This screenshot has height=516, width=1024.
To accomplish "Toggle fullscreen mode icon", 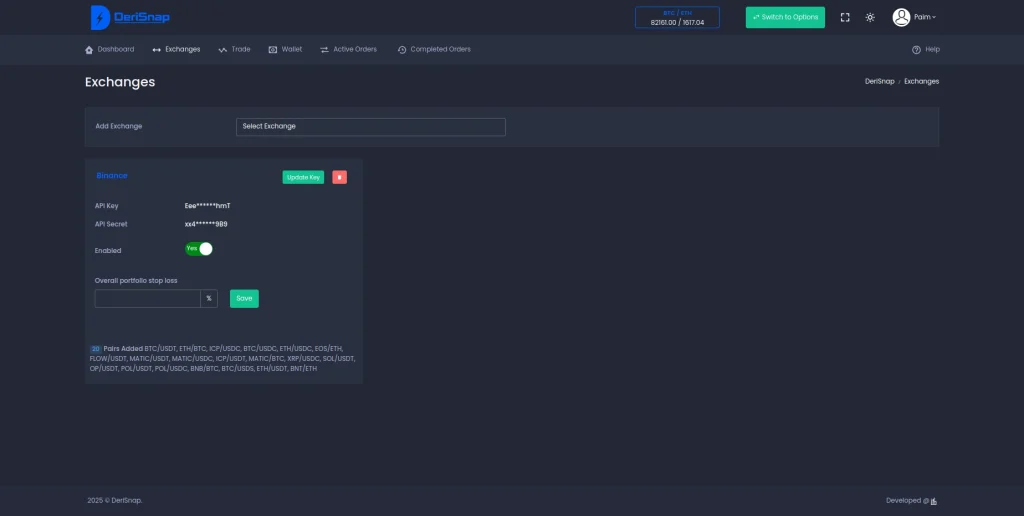I will (845, 17).
